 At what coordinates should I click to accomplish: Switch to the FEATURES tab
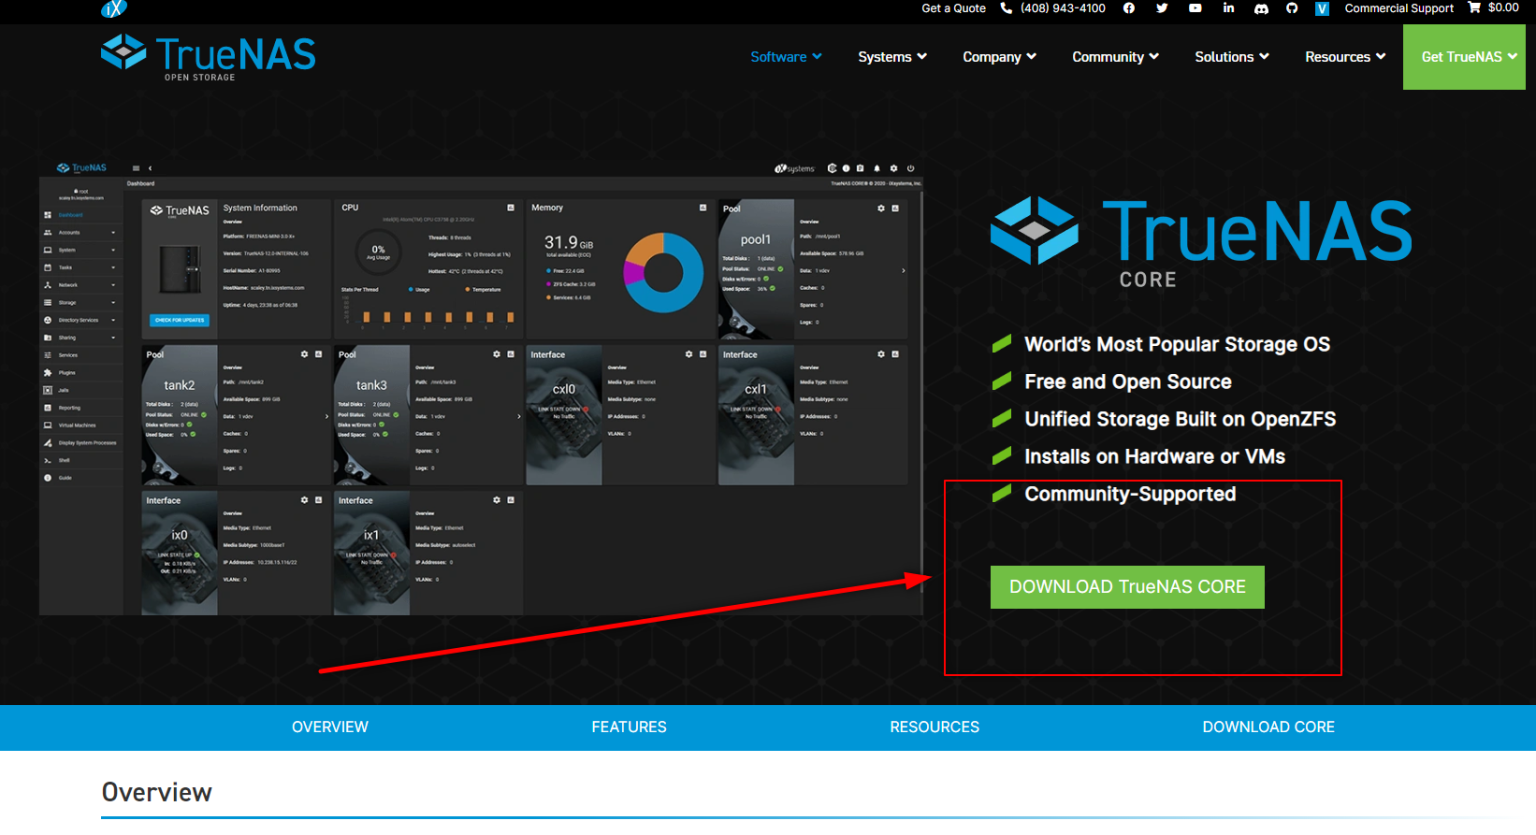[x=628, y=727]
